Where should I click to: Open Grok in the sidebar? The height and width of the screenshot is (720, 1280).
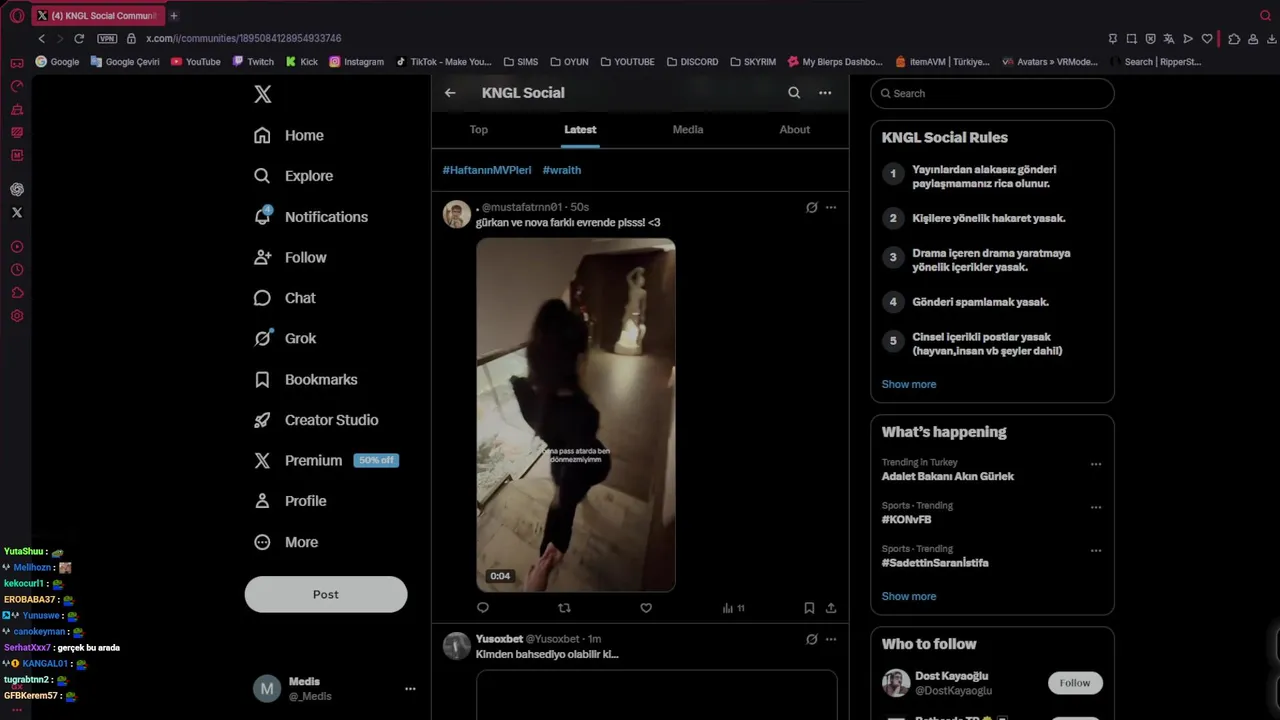tap(285, 338)
